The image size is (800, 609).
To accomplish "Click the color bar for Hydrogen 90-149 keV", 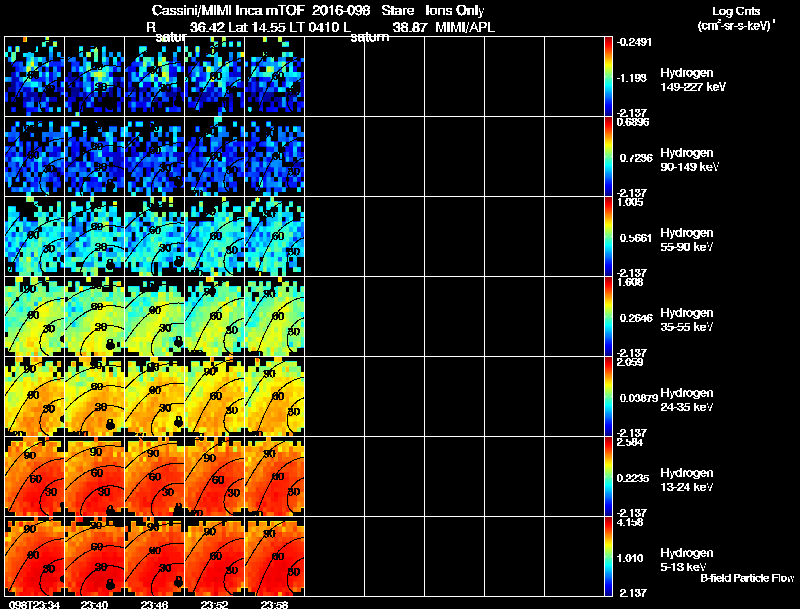I will point(608,157).
